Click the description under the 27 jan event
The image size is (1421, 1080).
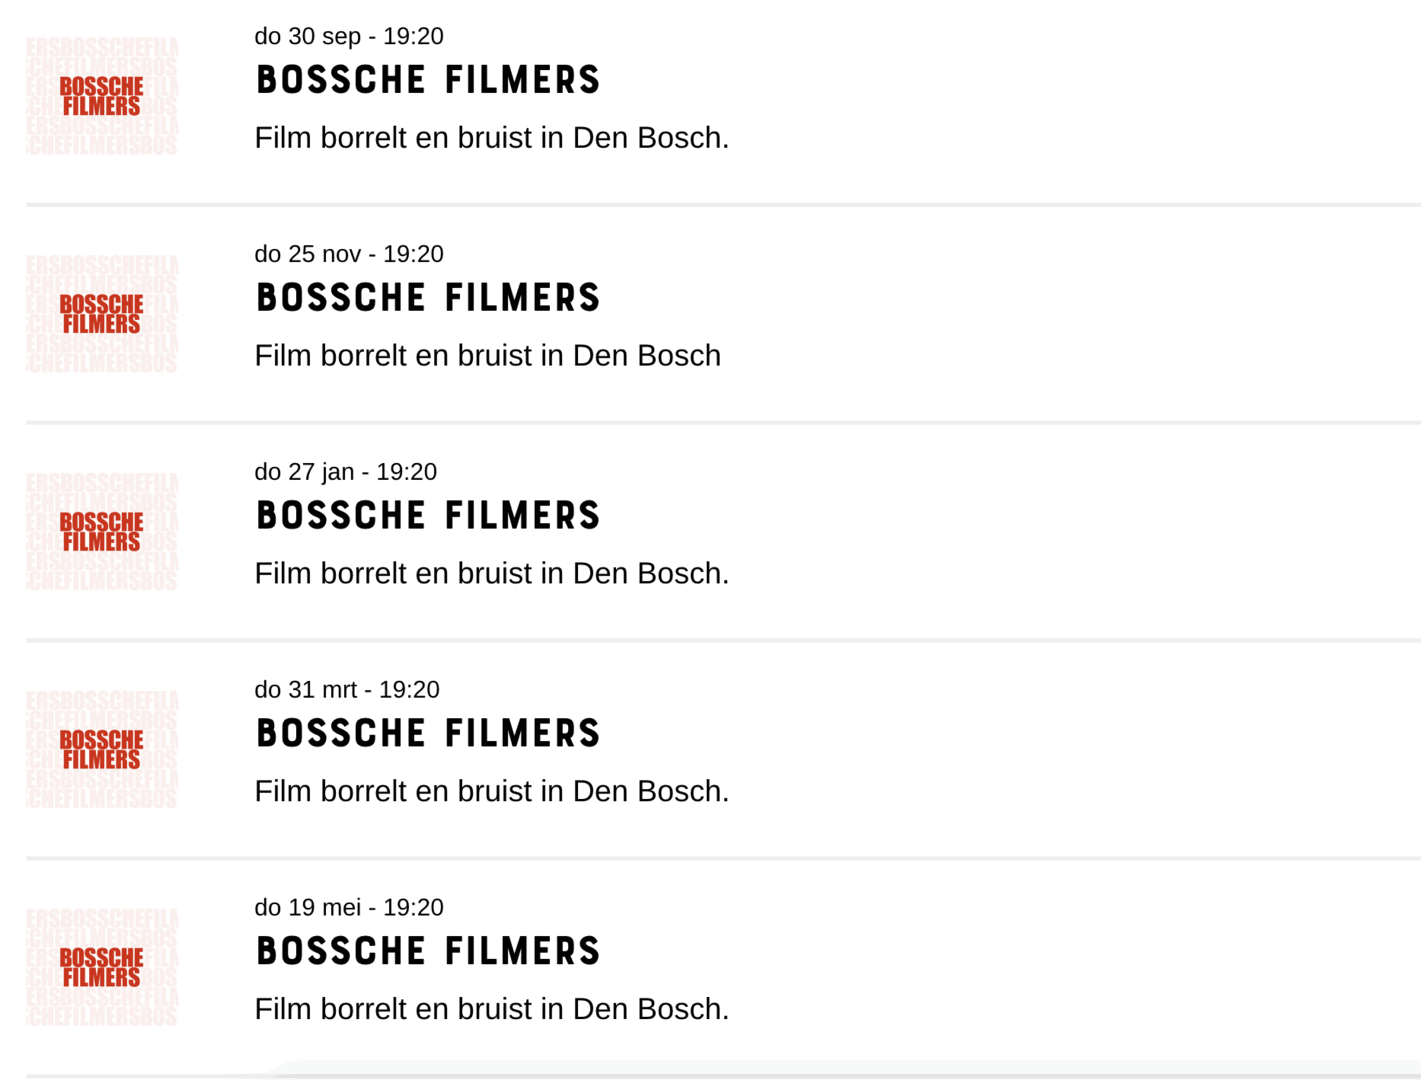(x=491, y=574)
